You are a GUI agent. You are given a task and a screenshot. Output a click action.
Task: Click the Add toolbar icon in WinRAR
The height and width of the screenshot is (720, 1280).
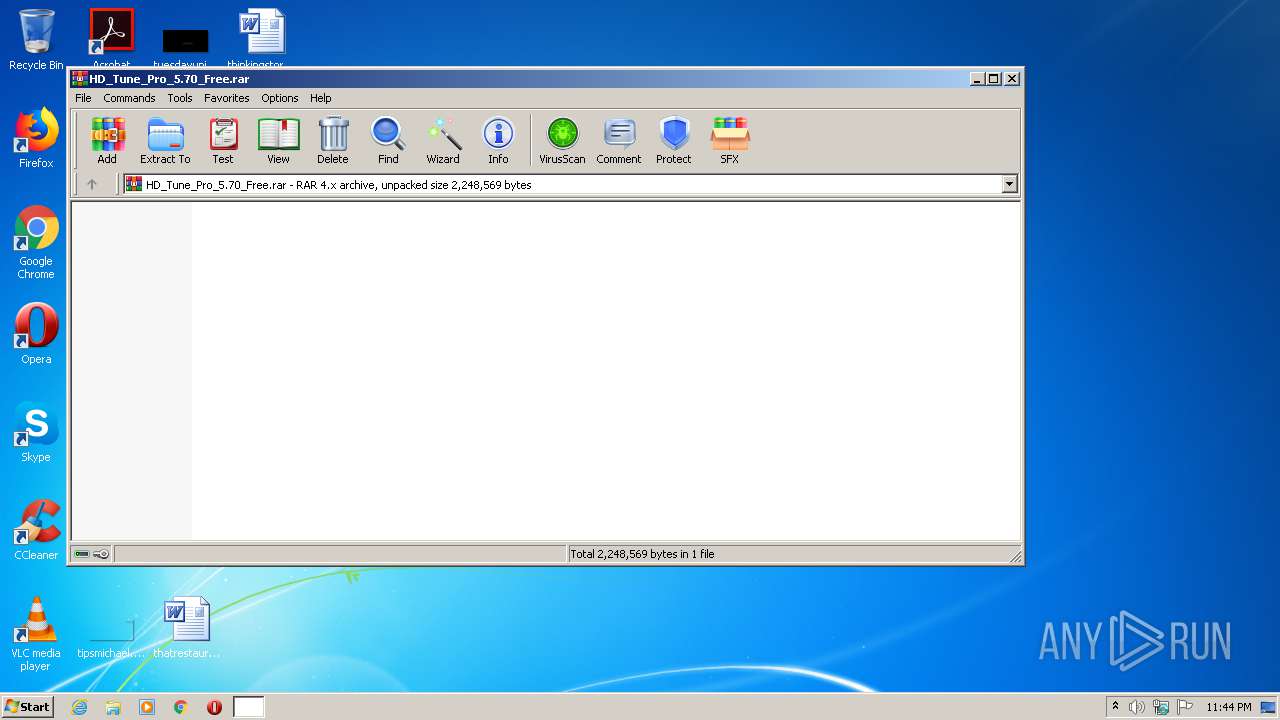pyautogui.click(x=107, y=140)
